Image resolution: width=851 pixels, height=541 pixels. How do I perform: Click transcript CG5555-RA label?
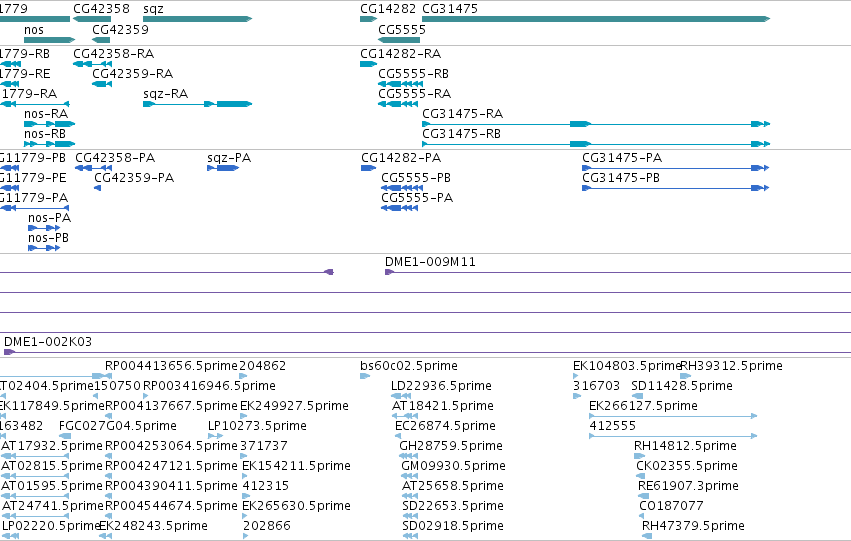point(415,94)
